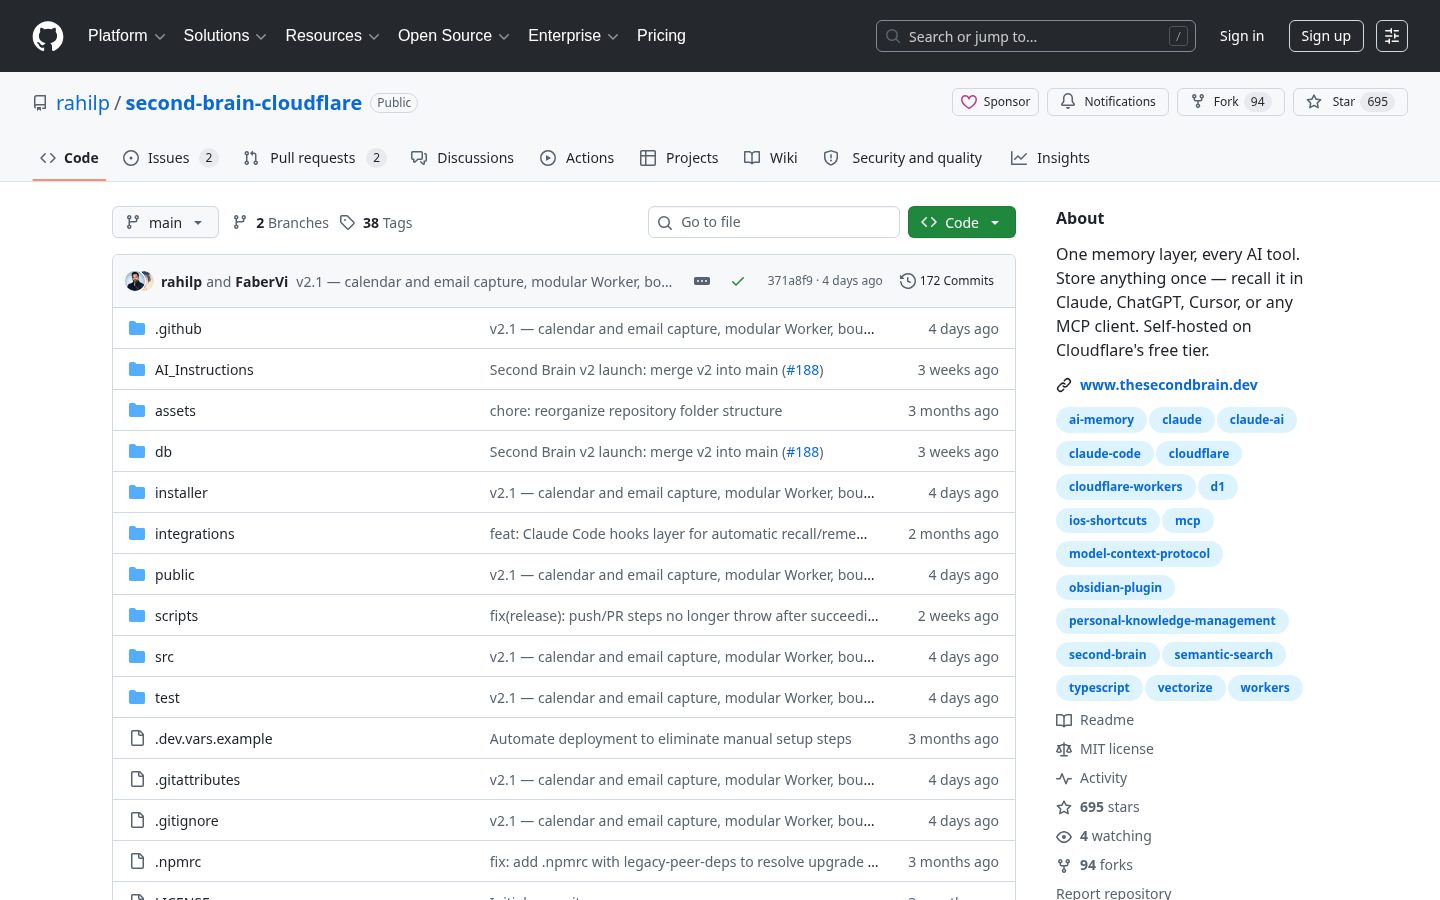The width and height of the screenshot is (1440, 900).
Task: Switch to the Pull requests tab
Action: click(314, 158)
